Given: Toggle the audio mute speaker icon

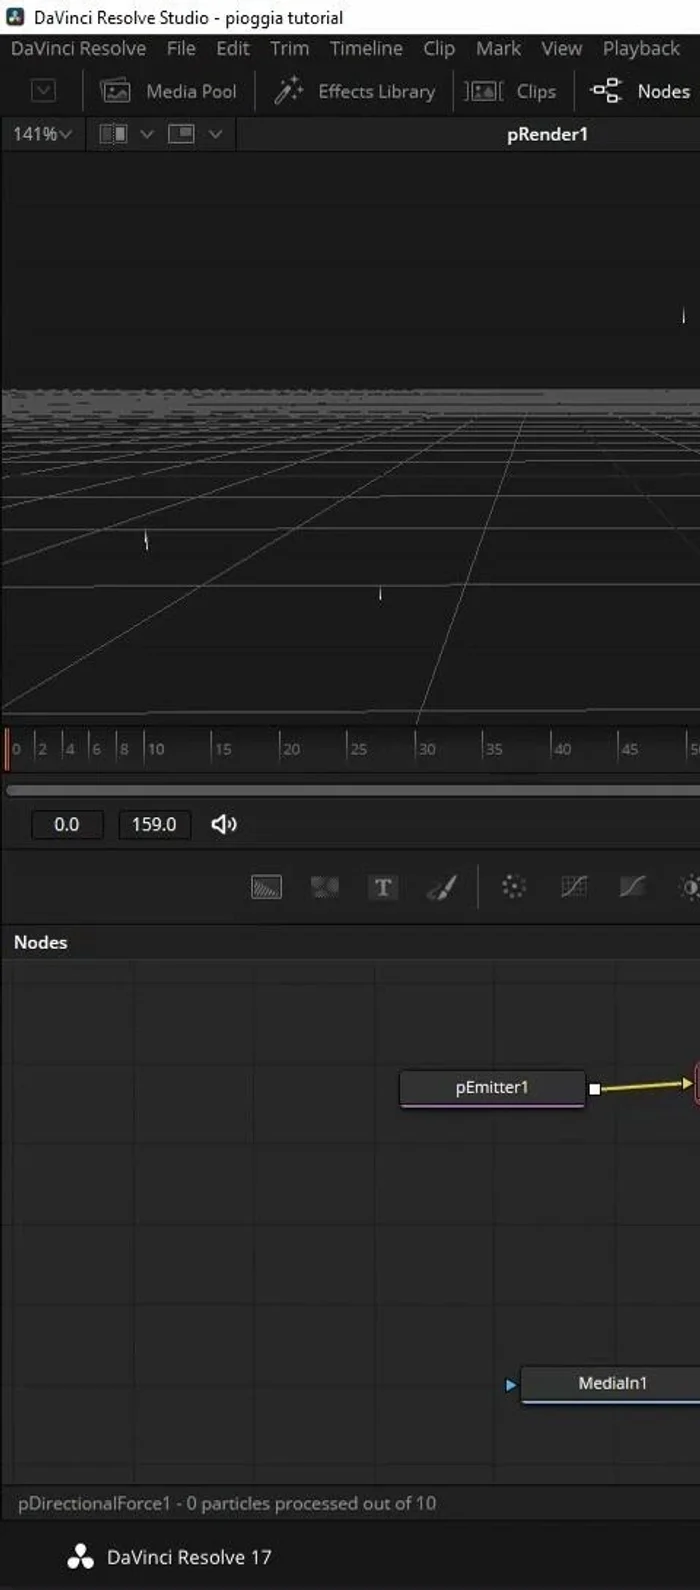Looking at the screenshot, I should 224,824.
